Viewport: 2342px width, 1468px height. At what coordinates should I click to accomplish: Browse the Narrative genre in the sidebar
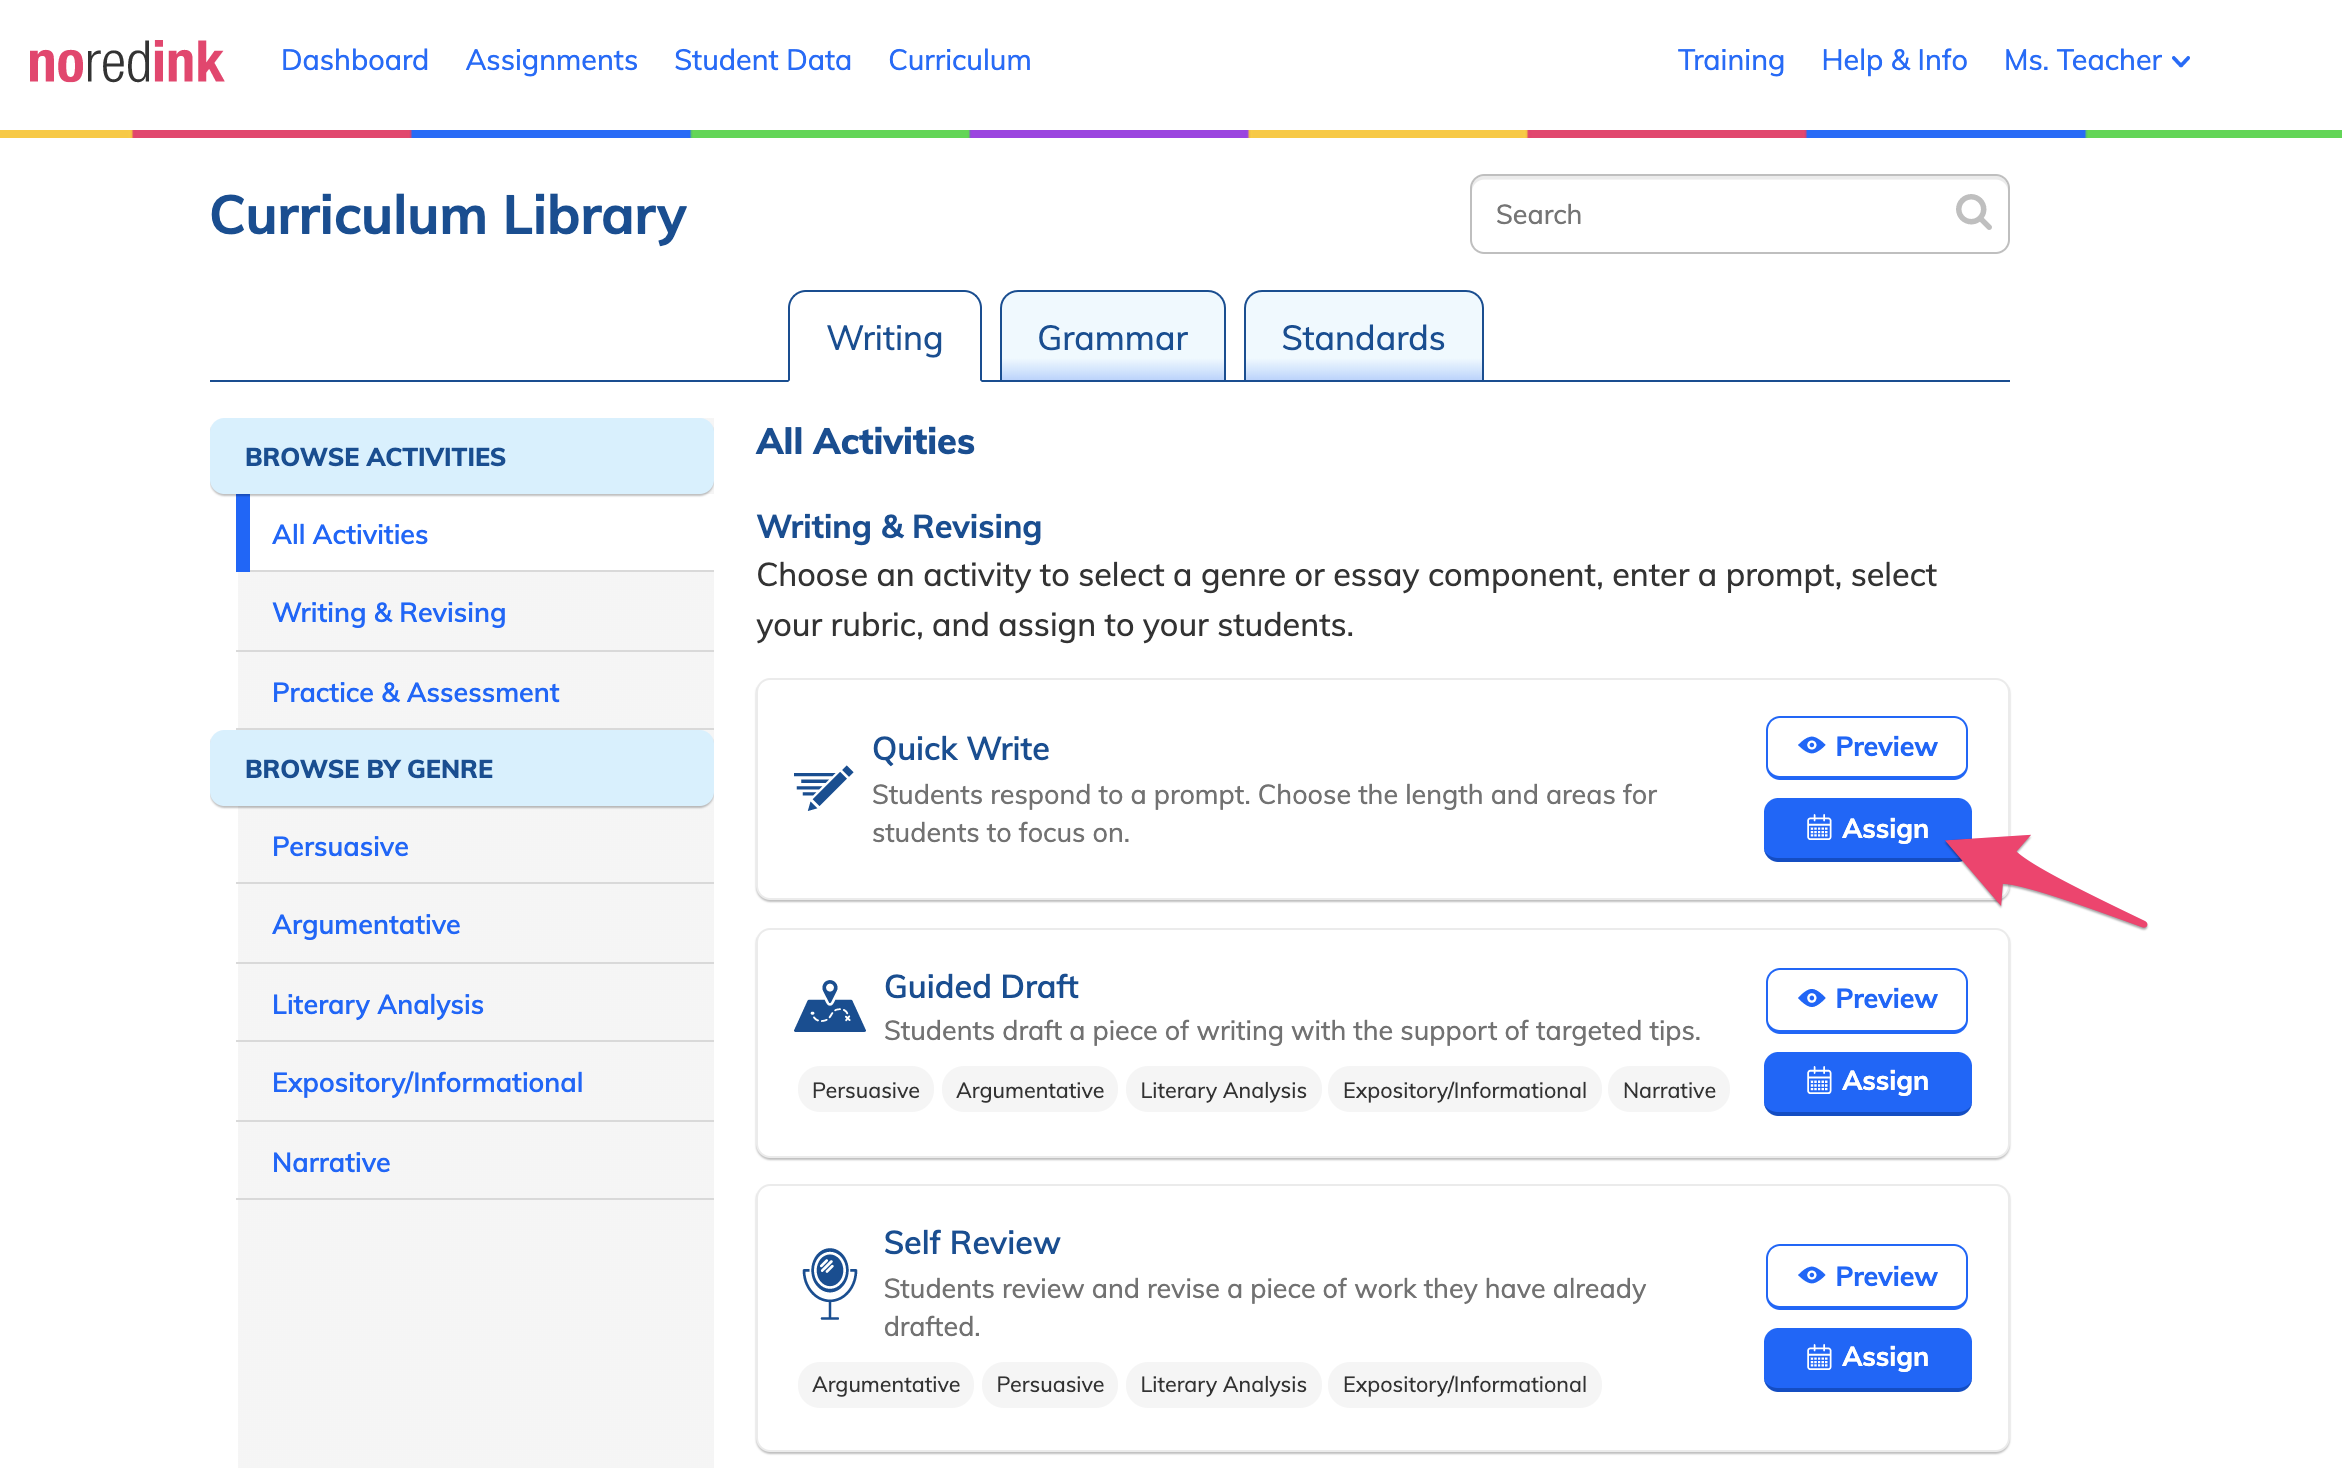point(475,1162)
